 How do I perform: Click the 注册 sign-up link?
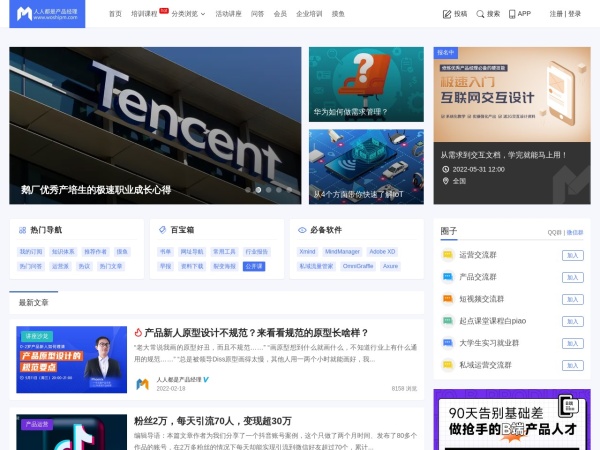click(556, 14)
